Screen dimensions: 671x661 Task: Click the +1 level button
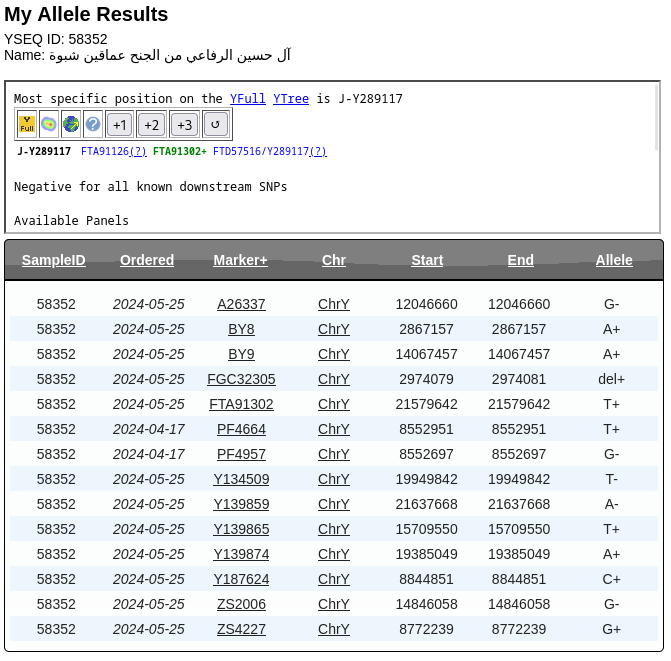[x=120, y=124]
